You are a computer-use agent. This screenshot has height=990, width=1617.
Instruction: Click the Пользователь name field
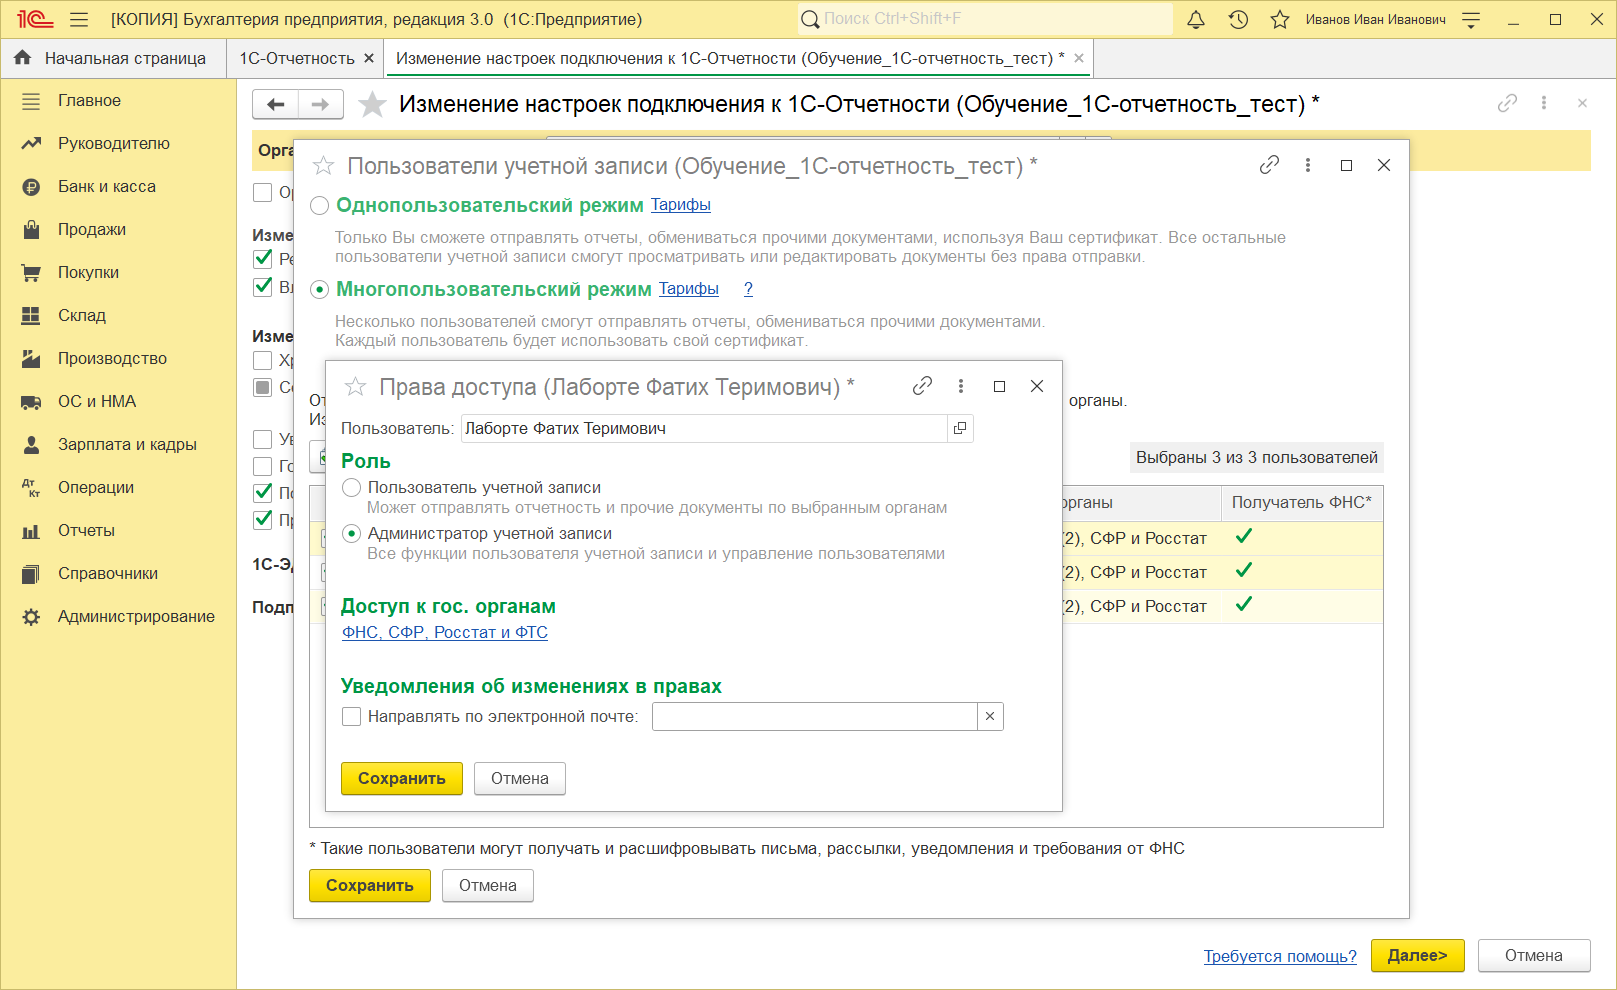point(704,428)
